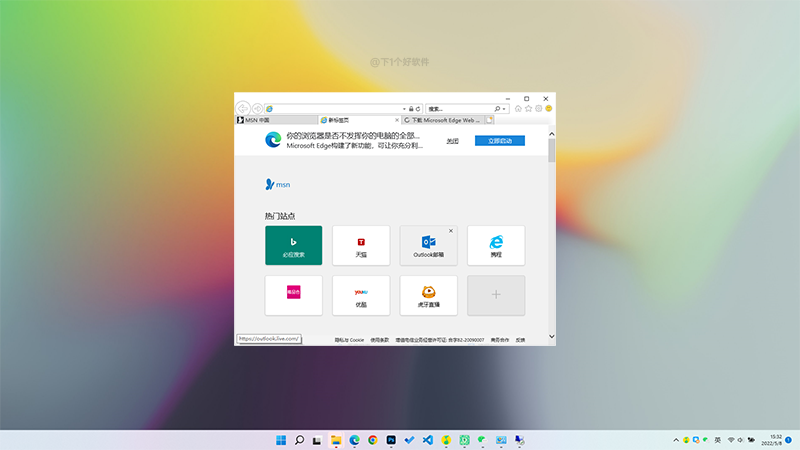The image size is (800, 450).
Task: Open the Outlook mail tile
Action: (428, 245)
